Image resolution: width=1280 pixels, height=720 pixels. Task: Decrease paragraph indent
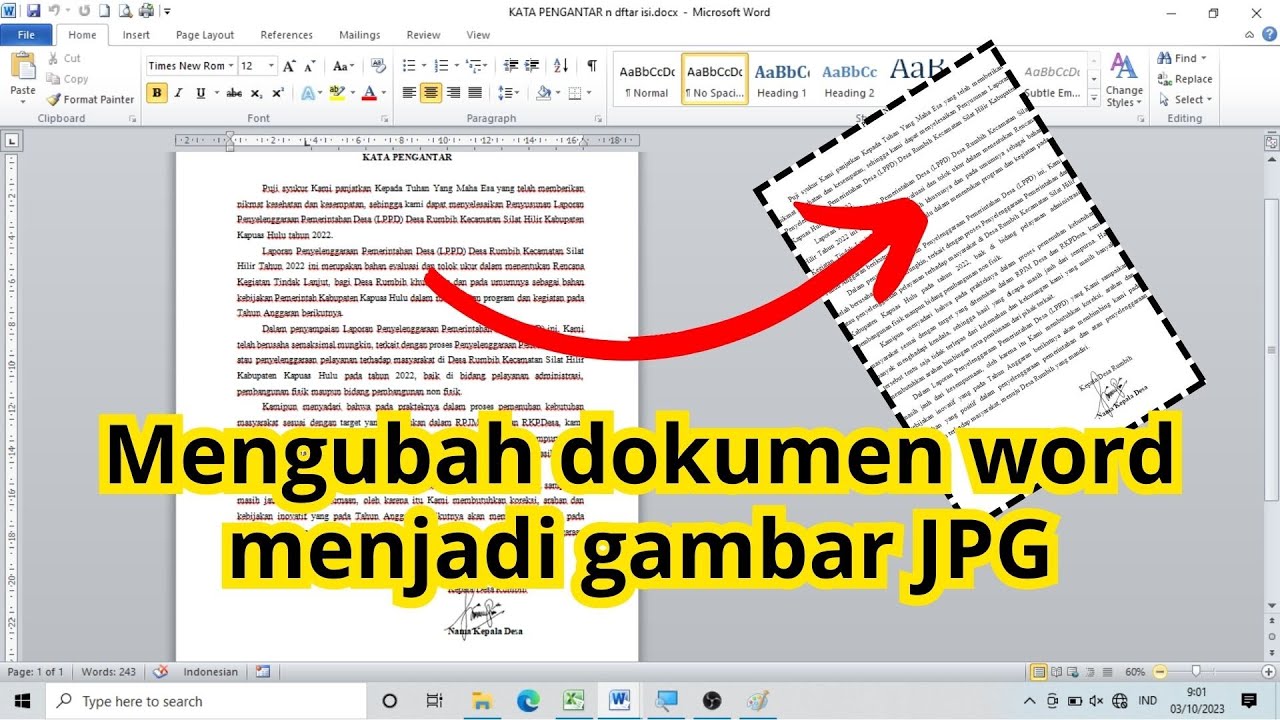tap(512, 66)
